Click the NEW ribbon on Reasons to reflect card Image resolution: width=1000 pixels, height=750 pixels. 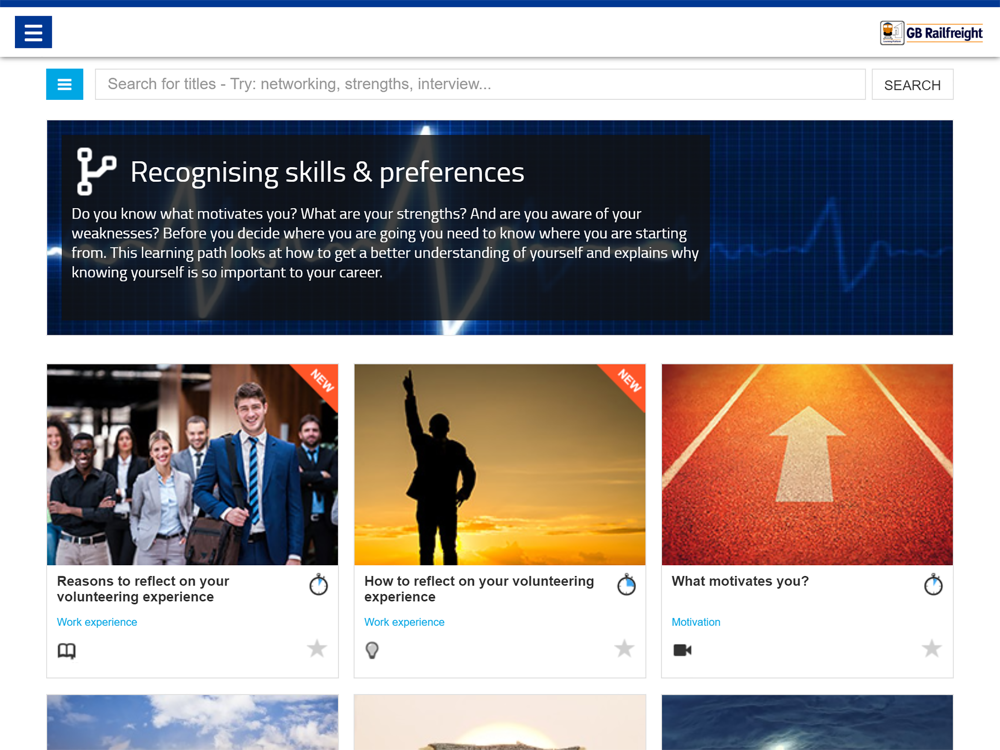pos(321,381)
